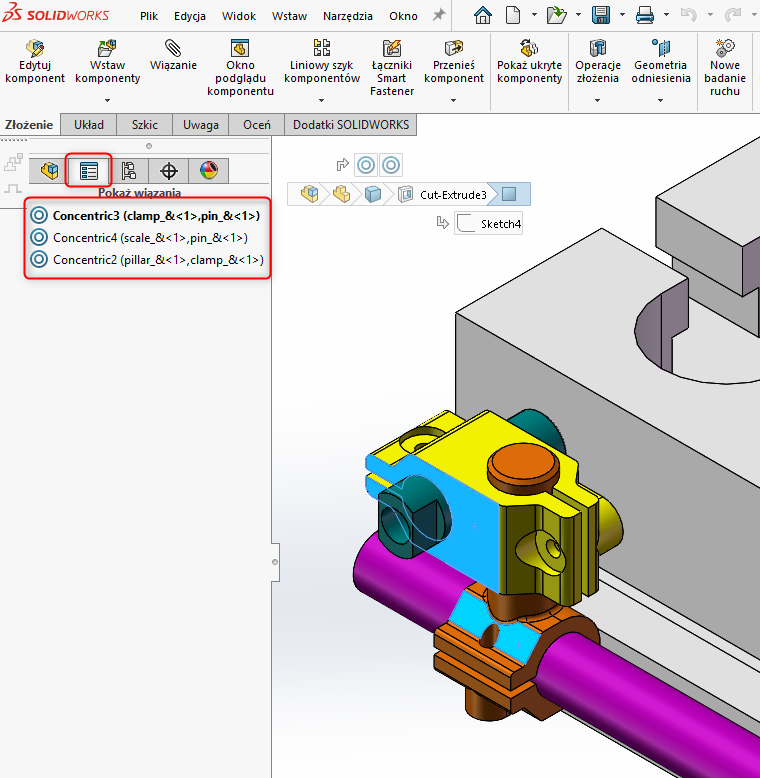Viewport: 760px width, 778px height.
Task: Create a new document icon
Action: point(513,15)
